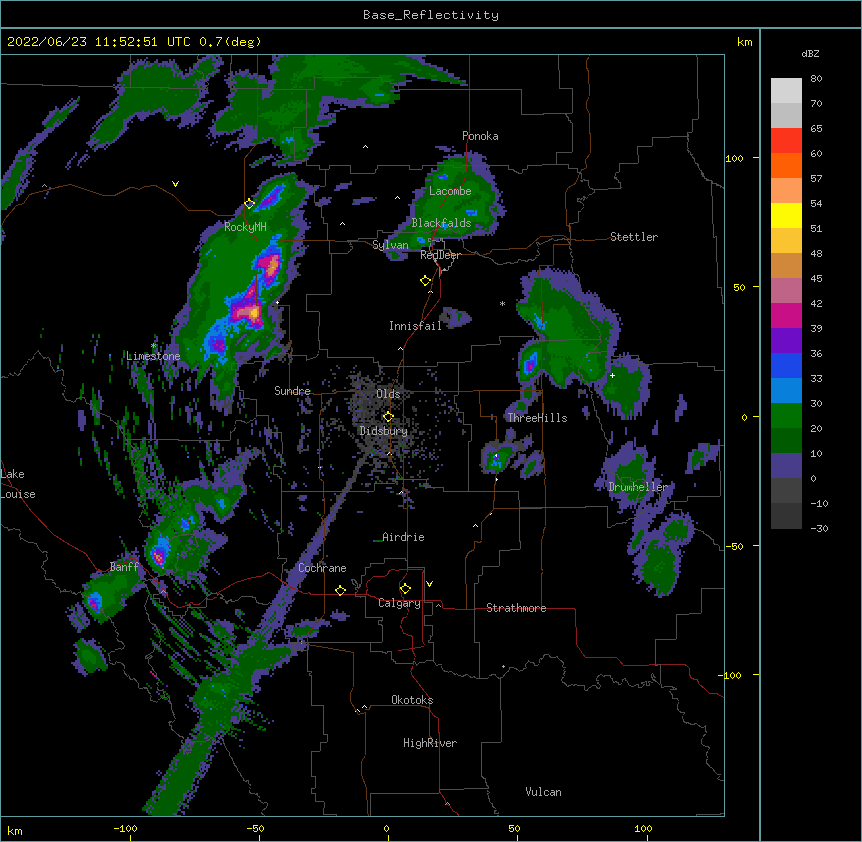Click the yellow diamond marker above Calgary label
This screenshot has height=842, width=862.
(405, 589)
